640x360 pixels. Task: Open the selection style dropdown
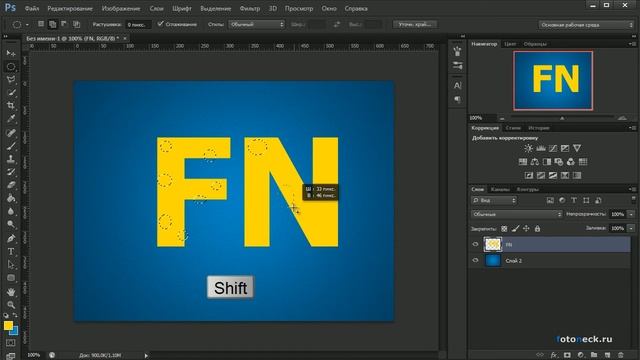[x=256, y=24]
